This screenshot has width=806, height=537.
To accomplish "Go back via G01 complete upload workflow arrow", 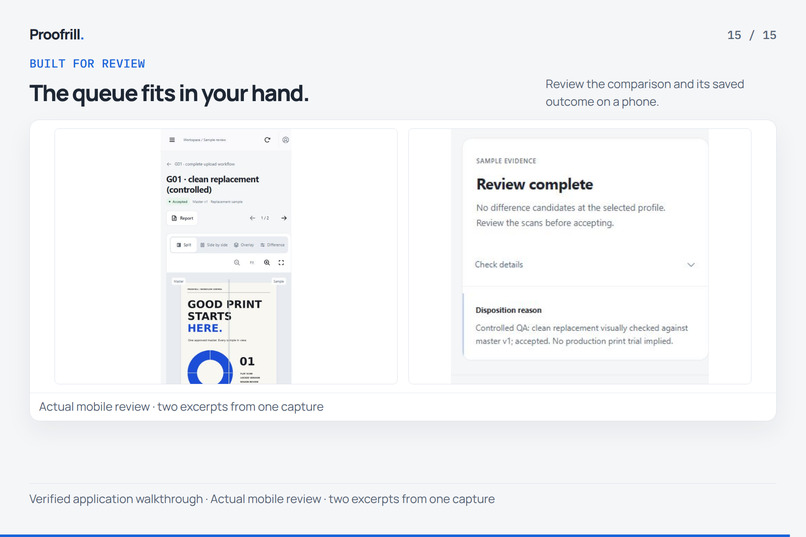I will [169, 164].
